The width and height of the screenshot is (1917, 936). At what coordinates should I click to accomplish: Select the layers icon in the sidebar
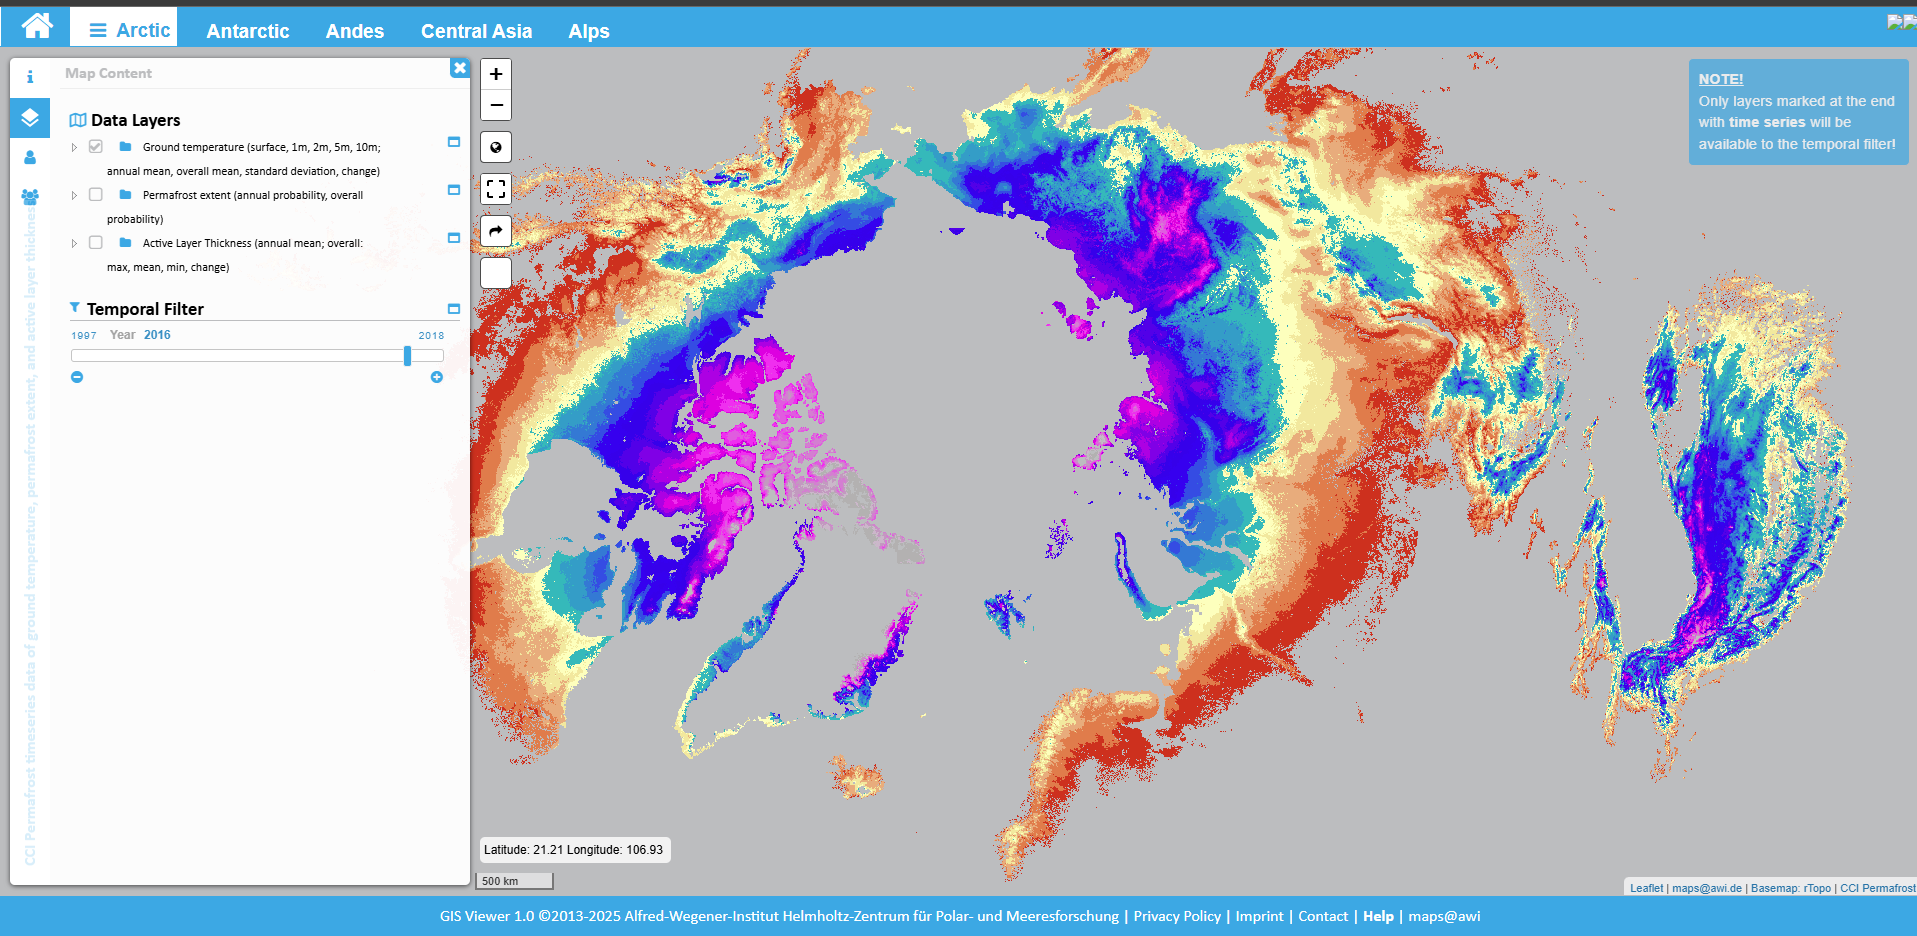(30, 118)
